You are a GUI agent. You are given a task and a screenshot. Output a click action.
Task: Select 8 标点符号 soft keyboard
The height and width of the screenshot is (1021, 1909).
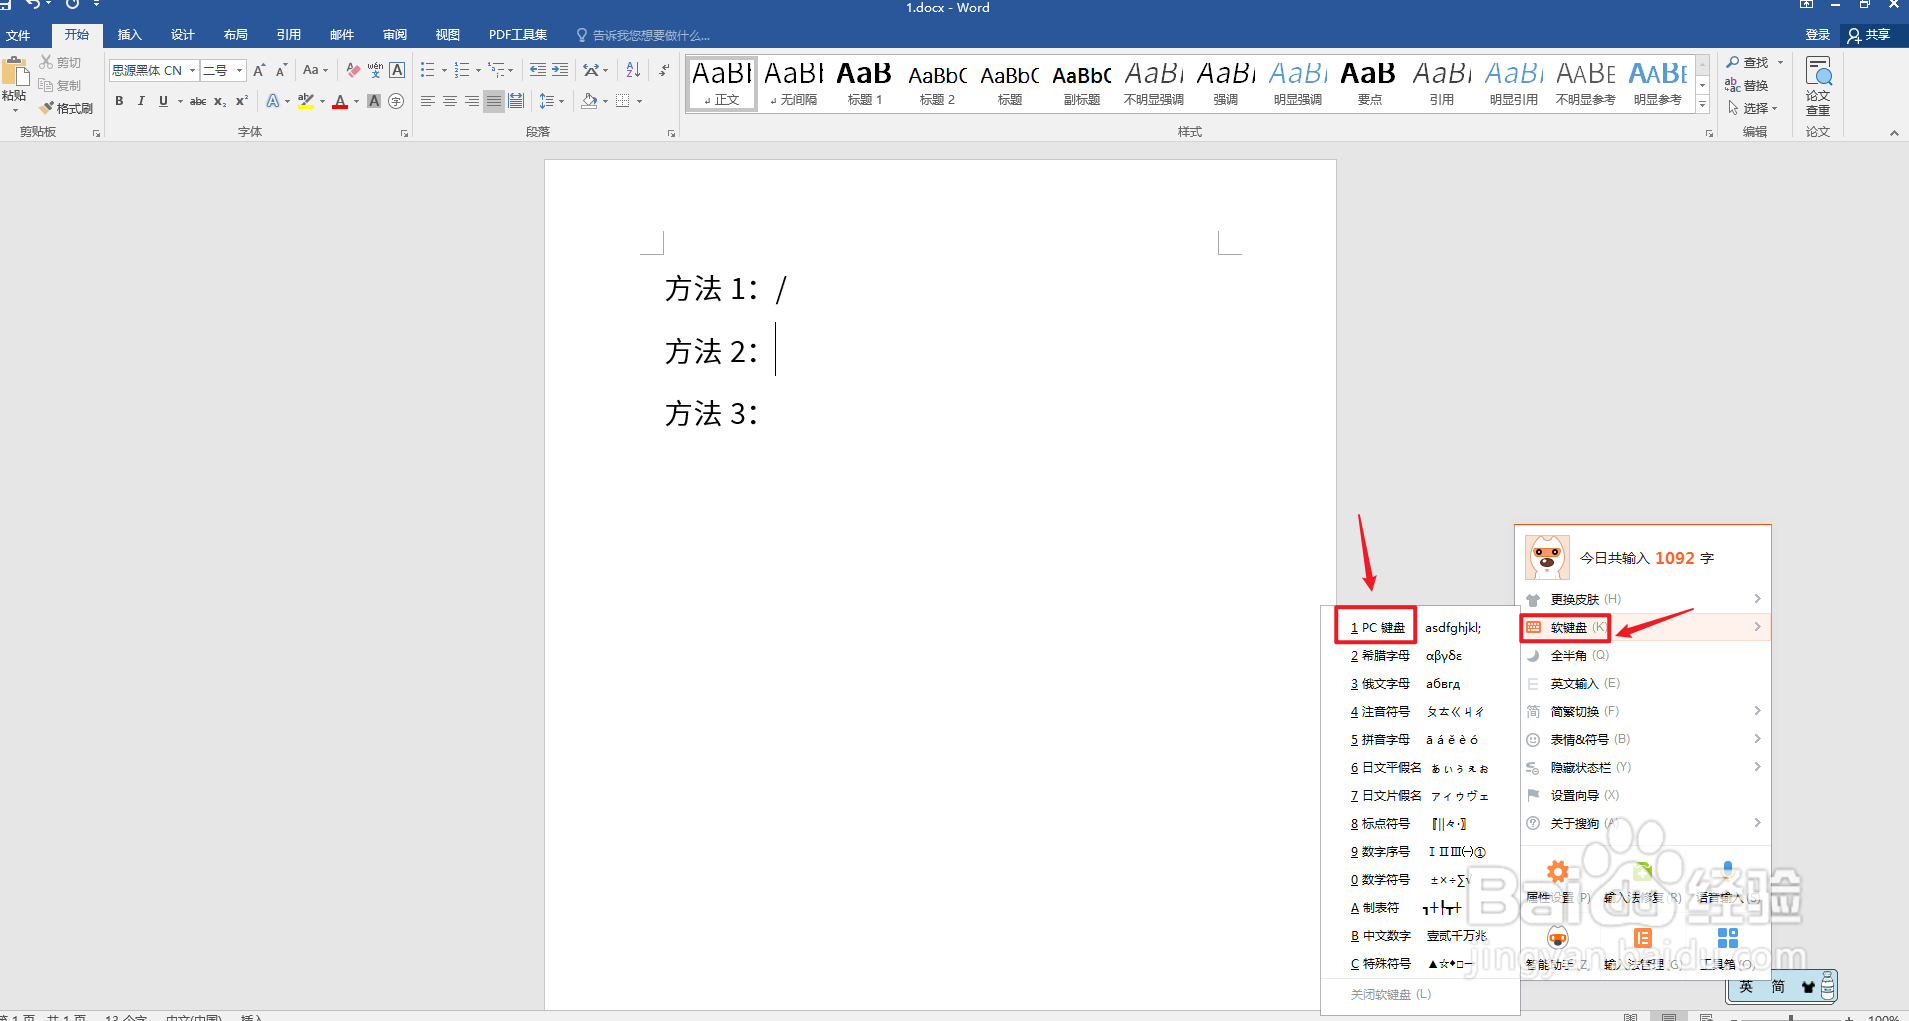click(1420, 823)
